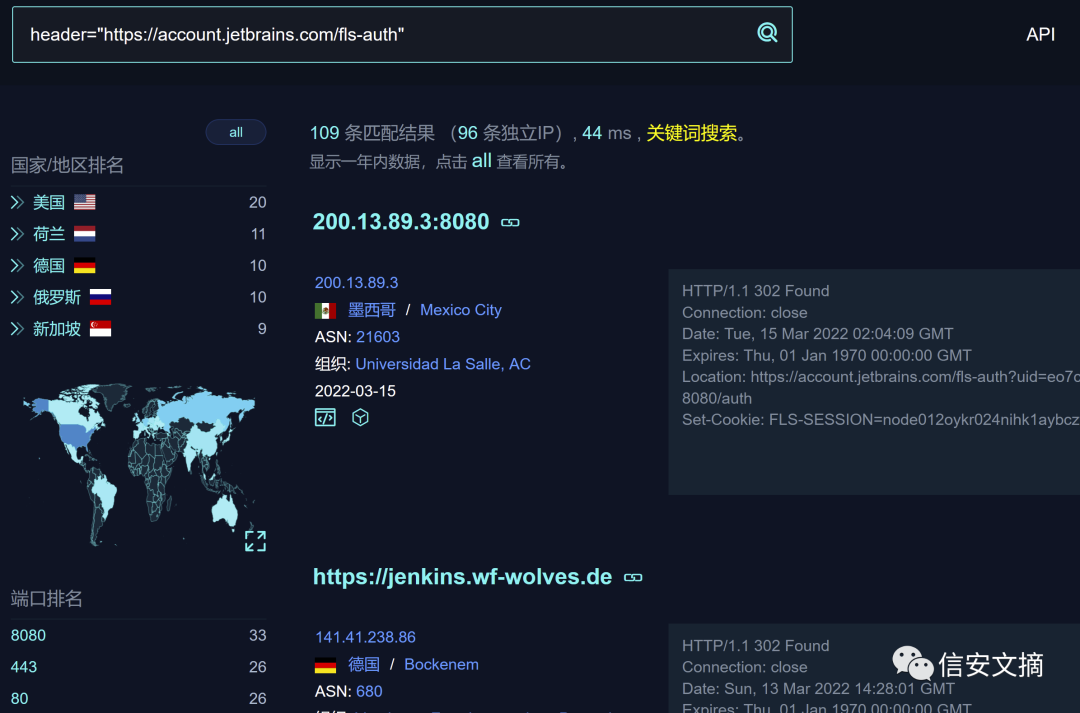The image size is (1080, 713).
Task: Click the search magnifier icon in search box
Action: point(767,33)
